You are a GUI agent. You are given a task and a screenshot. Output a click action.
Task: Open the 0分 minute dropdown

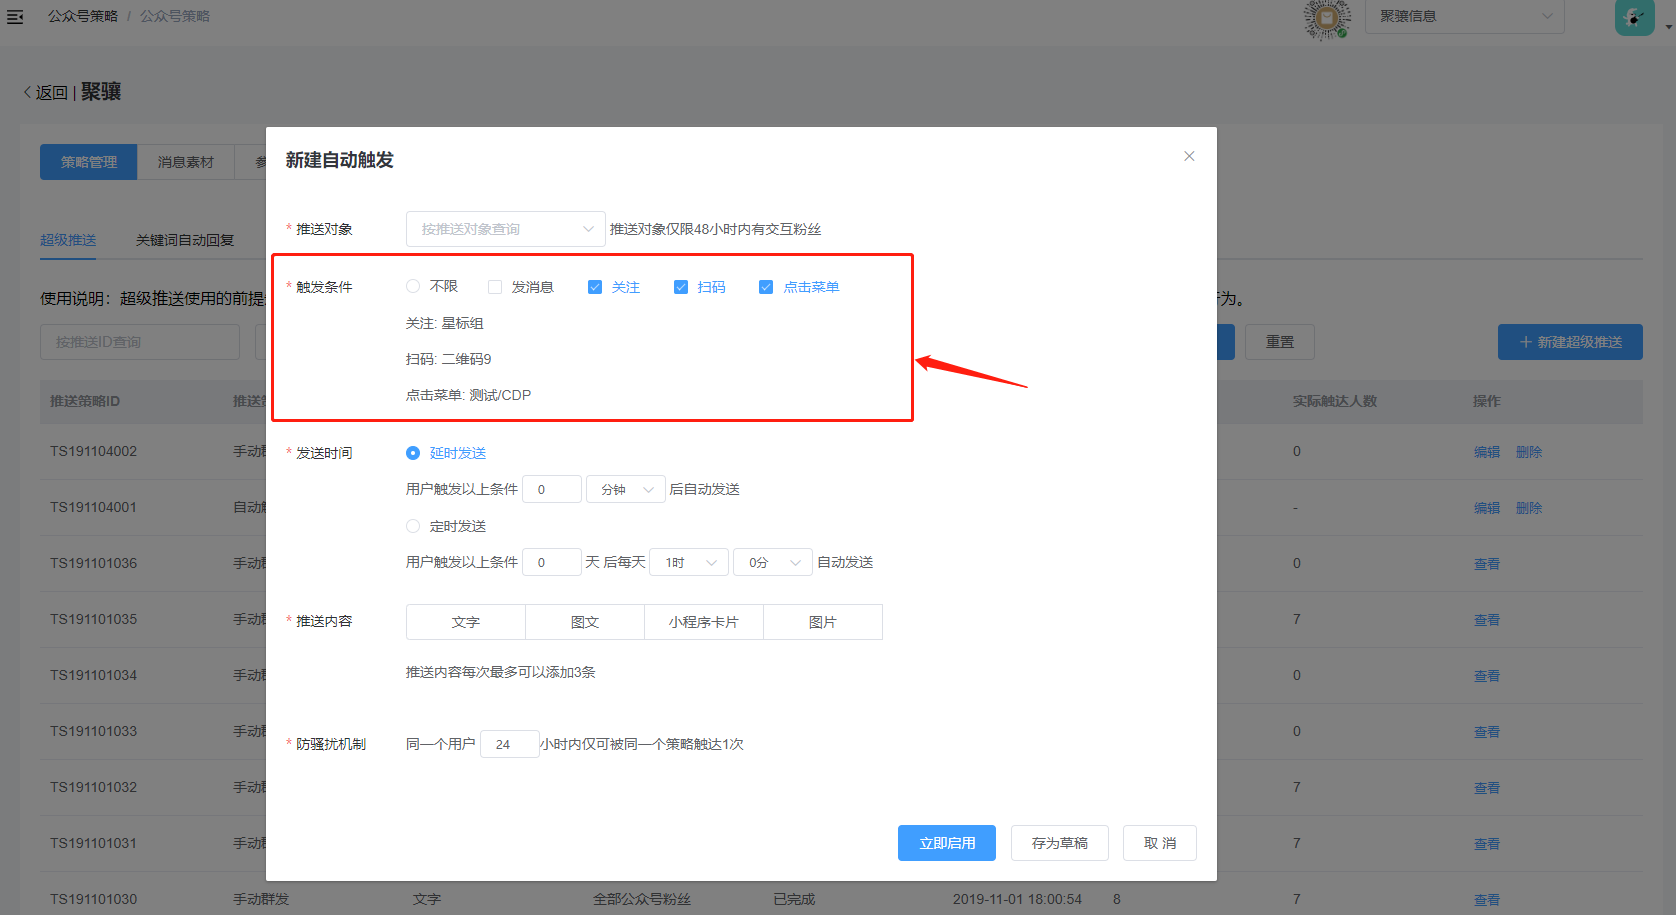pos(773,562)
